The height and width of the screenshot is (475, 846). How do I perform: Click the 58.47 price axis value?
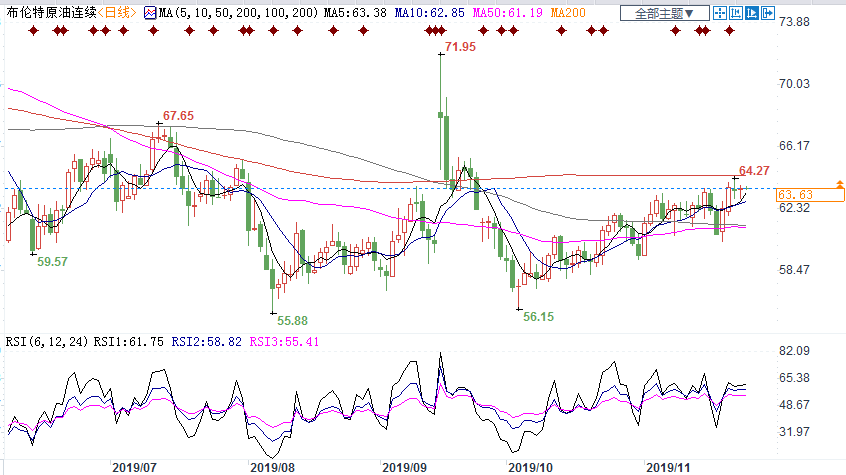[794, 269]
